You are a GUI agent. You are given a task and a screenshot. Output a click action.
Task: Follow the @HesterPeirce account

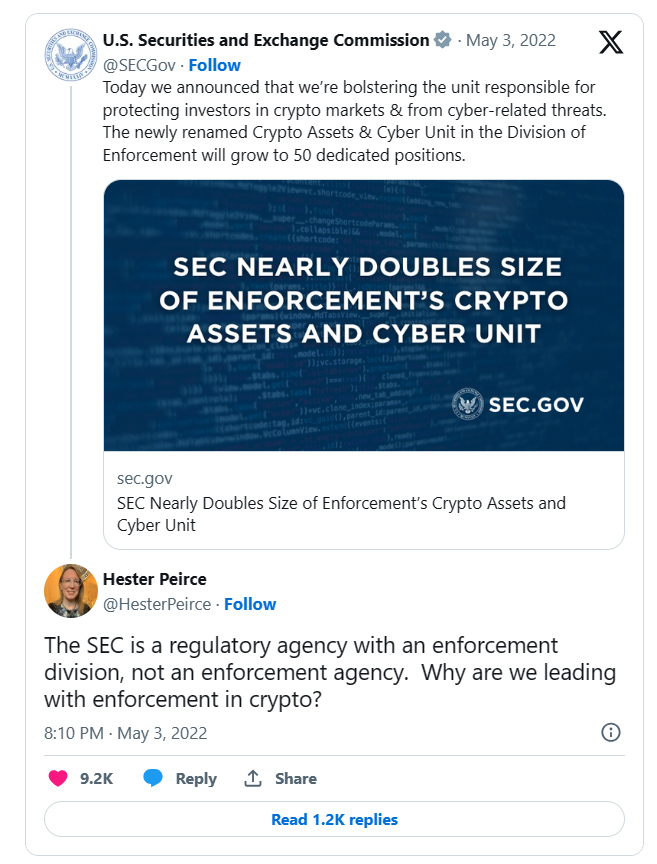pos(250,604)
